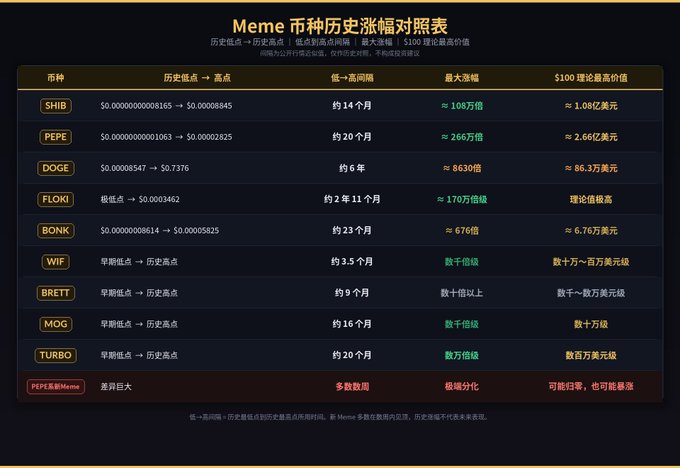Image resolution: width=680 pixels, height=468 pixels.
Task: Click 数千倍级 in MOG row
Action: tap(462, 324)
